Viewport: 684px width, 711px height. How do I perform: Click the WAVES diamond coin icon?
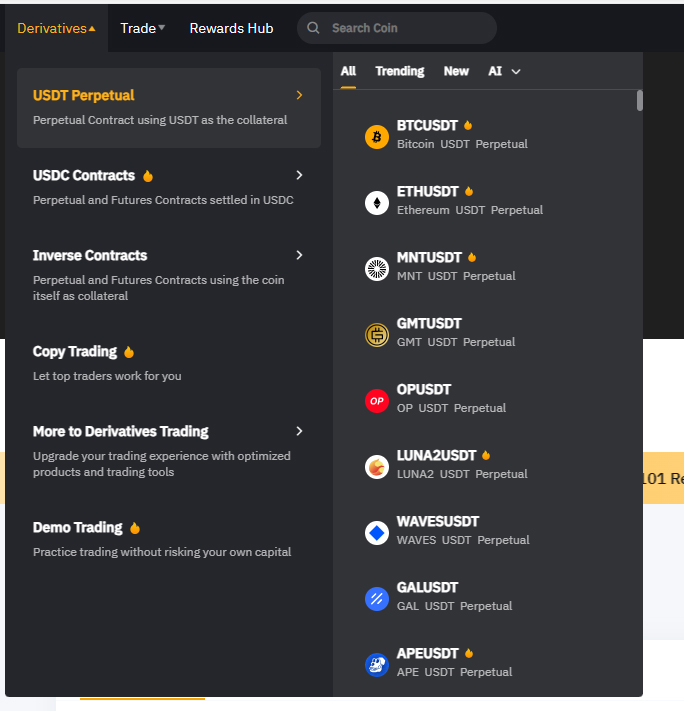coord(377,533)
